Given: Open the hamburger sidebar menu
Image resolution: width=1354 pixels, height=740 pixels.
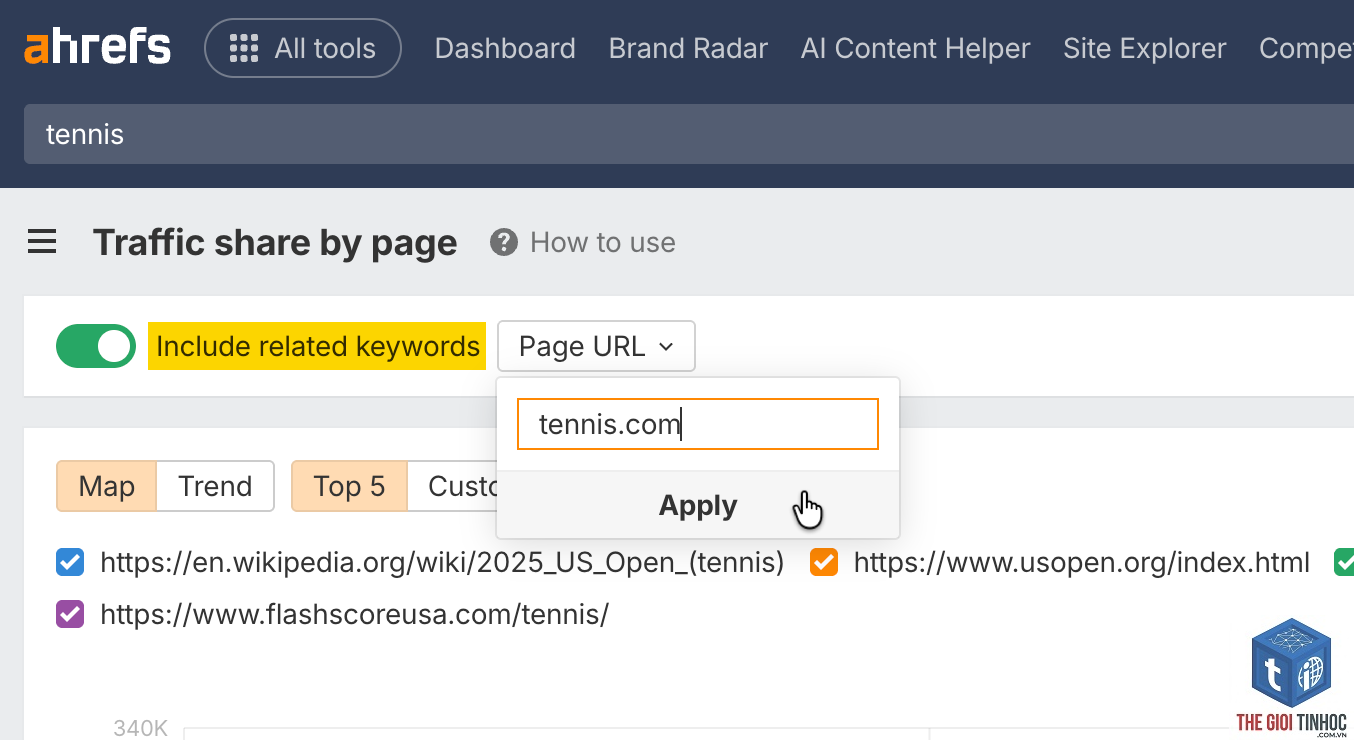Looking at the screenshot, I should pyautogui.click(x=42, y=242).
